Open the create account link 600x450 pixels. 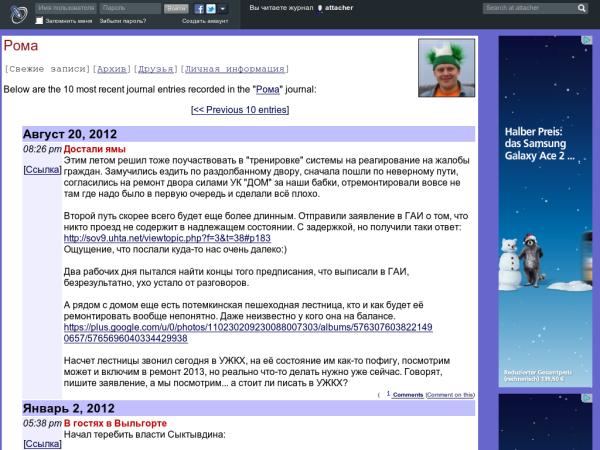point(205,21)
